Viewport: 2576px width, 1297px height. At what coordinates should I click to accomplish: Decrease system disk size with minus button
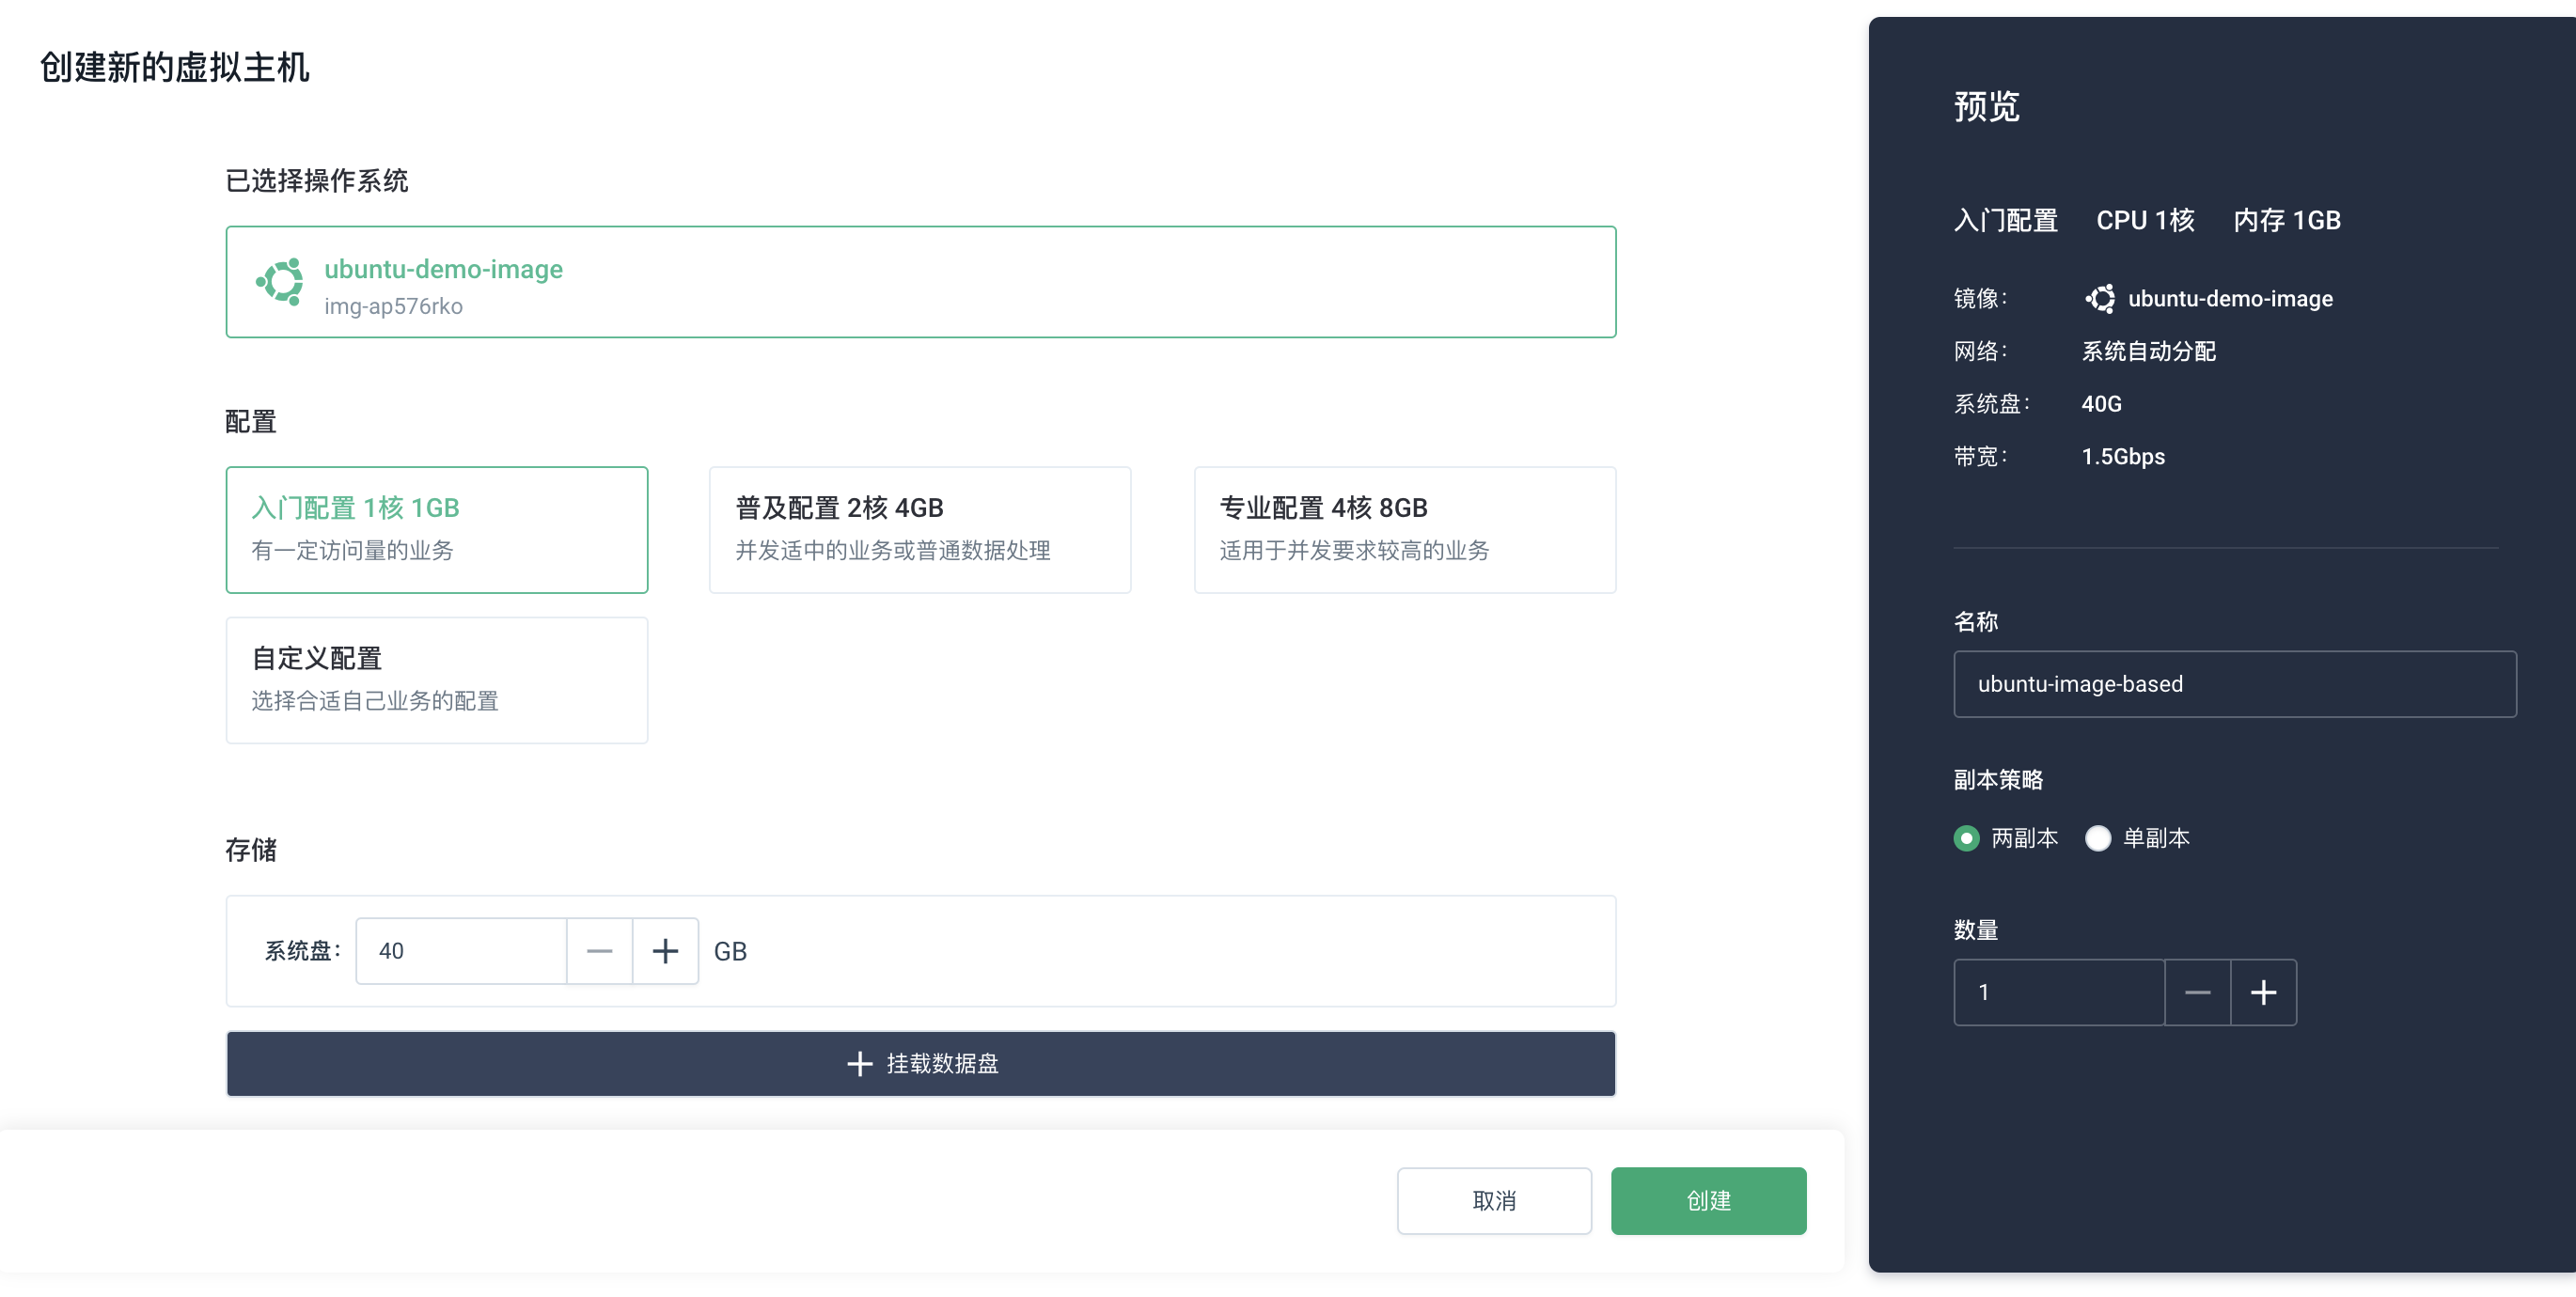599,951
